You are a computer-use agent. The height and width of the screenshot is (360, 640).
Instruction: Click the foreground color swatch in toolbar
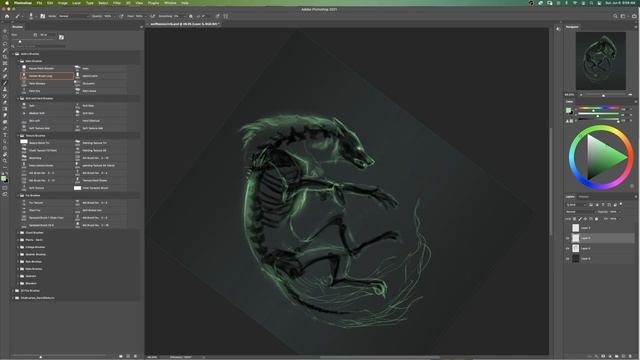click(4, 178)
